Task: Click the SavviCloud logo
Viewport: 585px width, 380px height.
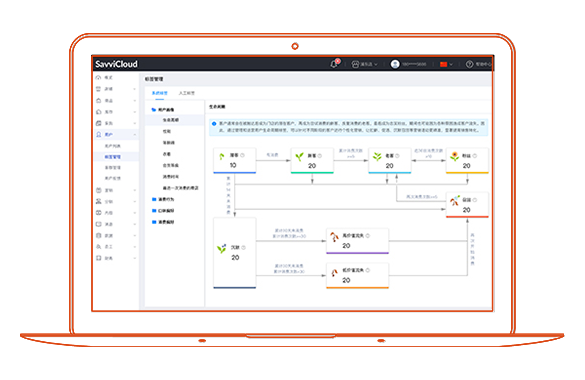Action: (116, 64)
